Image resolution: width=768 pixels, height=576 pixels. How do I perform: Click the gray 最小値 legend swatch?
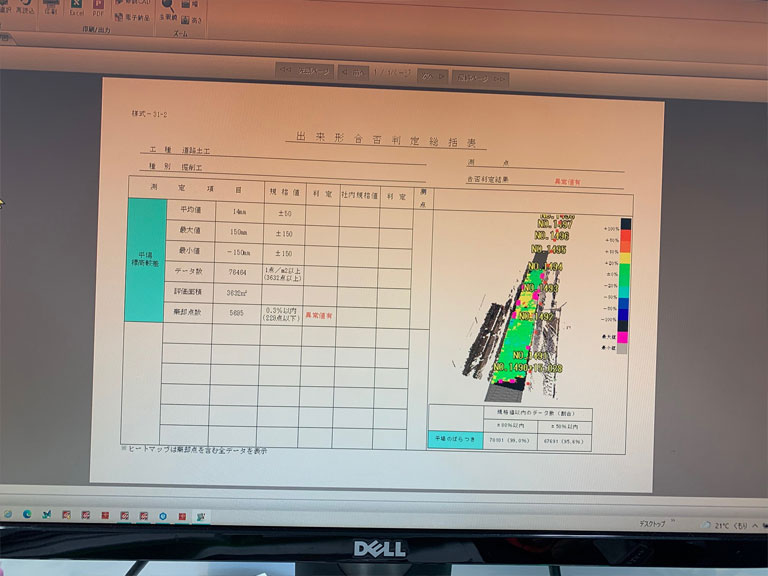click(x=622, y=348)
